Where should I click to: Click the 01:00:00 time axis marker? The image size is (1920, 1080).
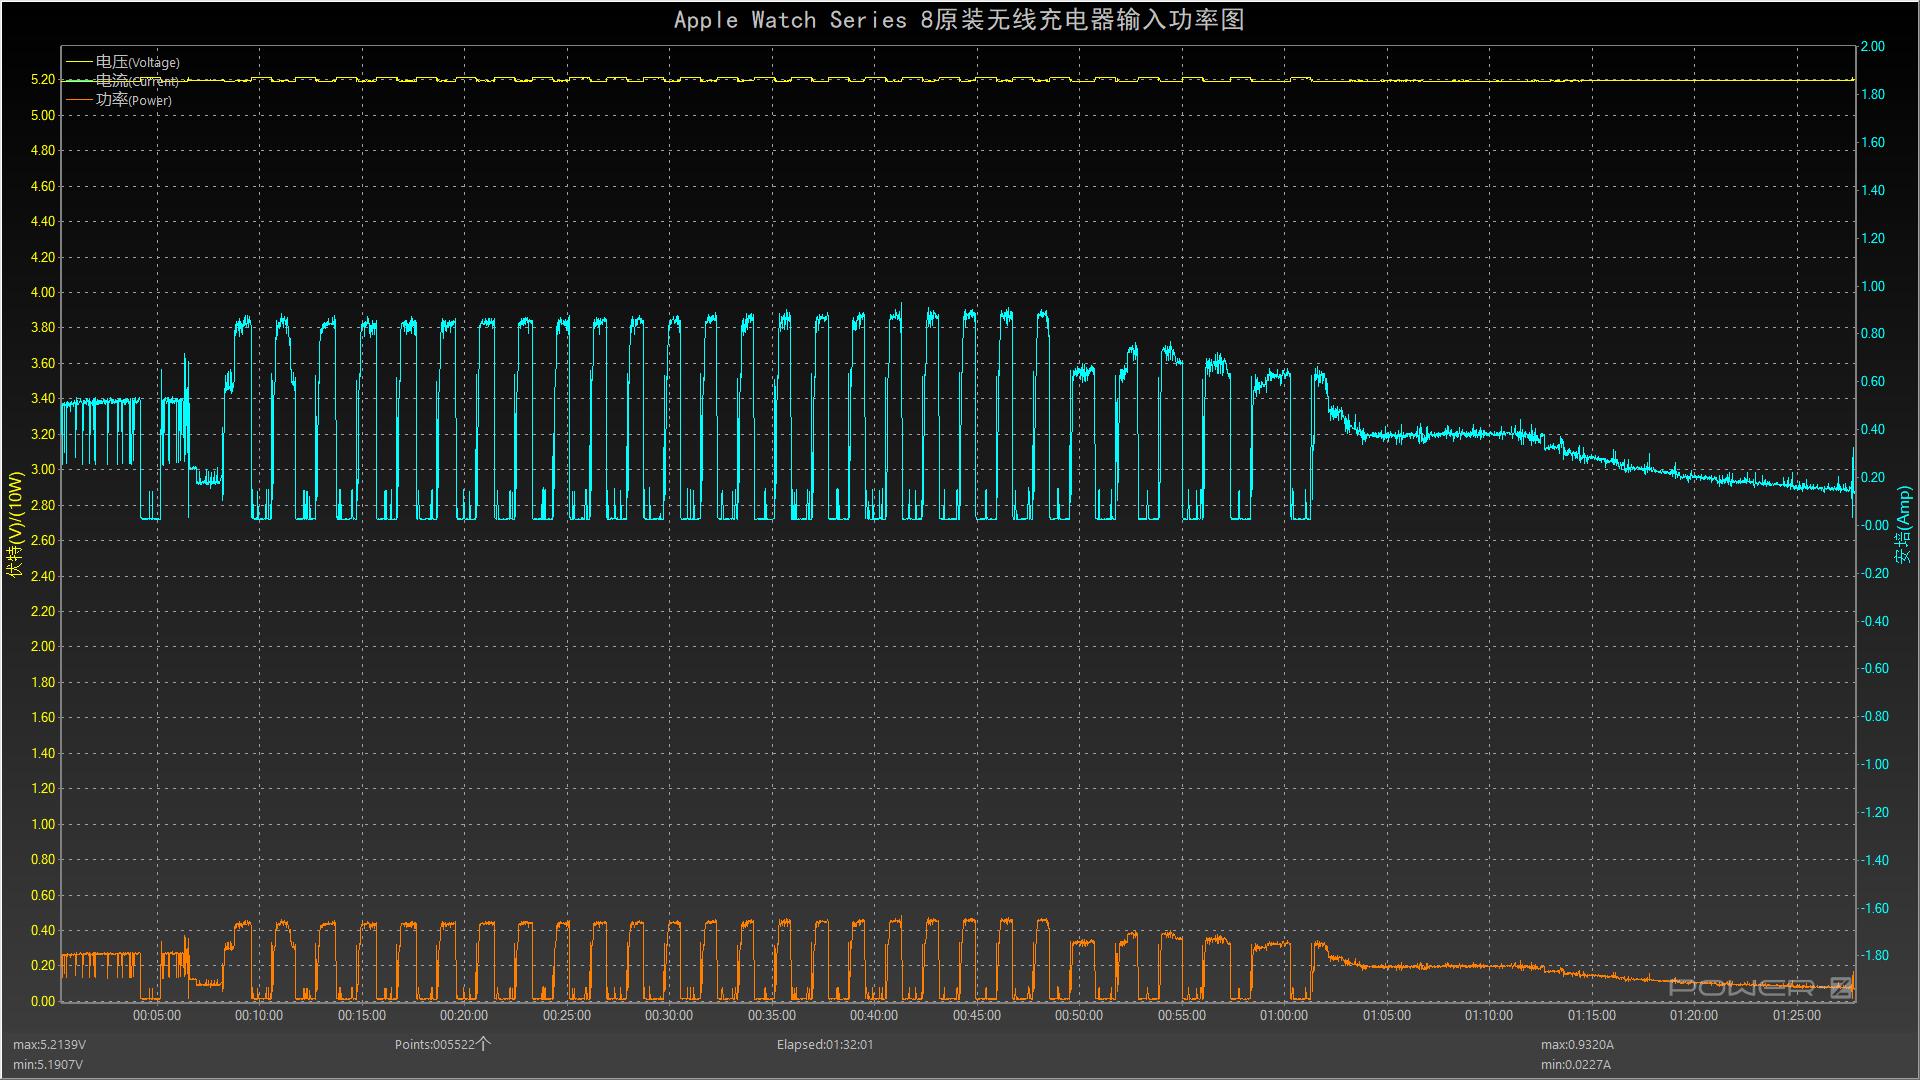point(1283,1015)
